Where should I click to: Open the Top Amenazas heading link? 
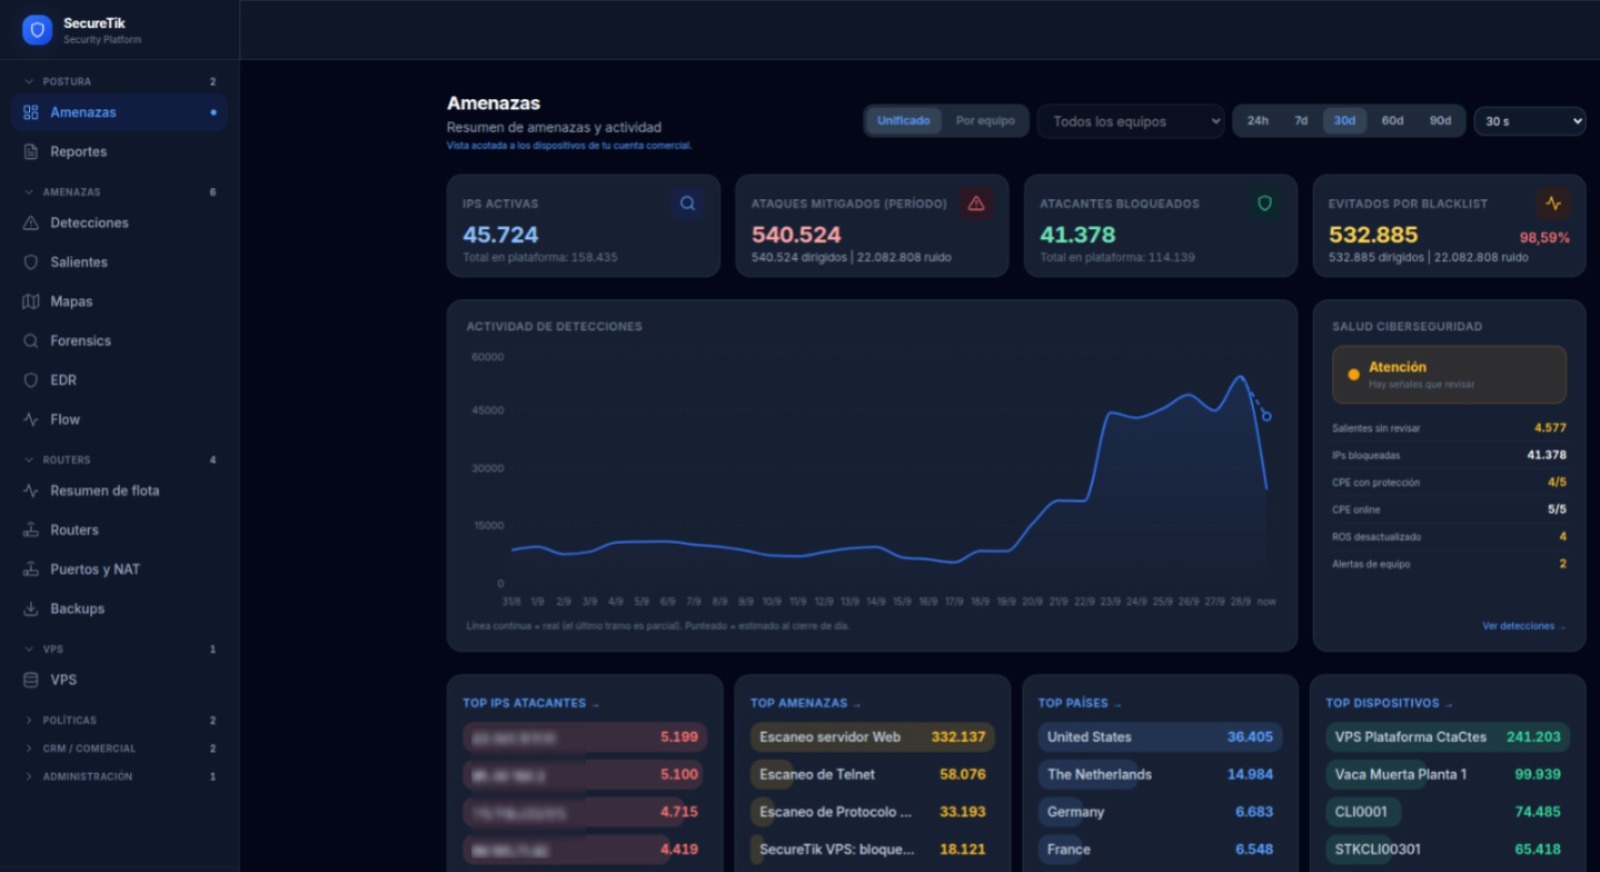click(805, 703)
